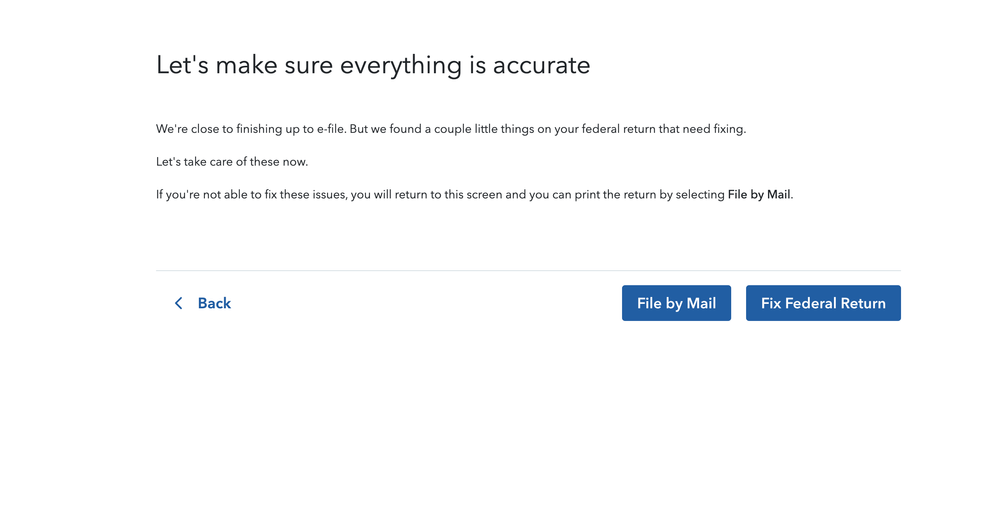Select the Fix Federal Return button
Image resolution: width=999 pixels, height=519 pixels.
(x=823, y=303)
